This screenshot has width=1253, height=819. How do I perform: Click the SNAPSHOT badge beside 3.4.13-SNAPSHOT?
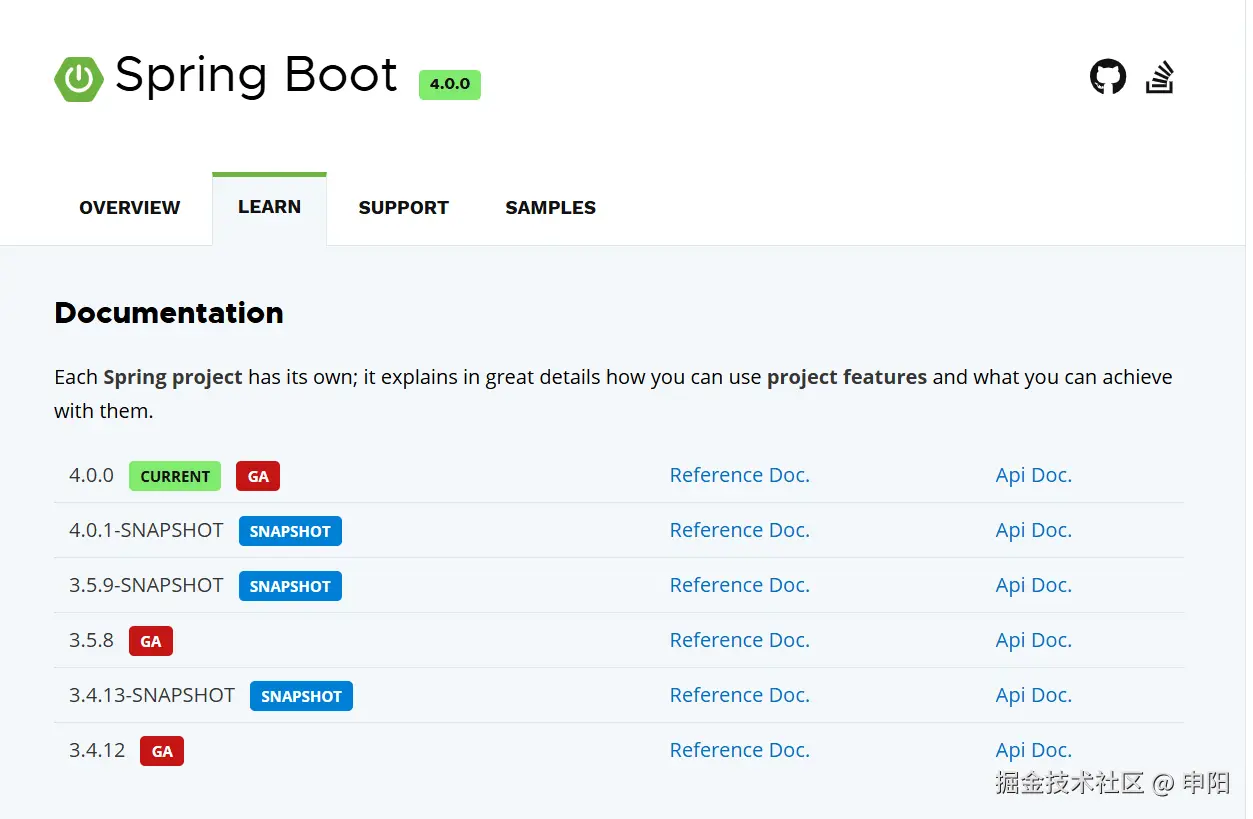coord(301,696)
